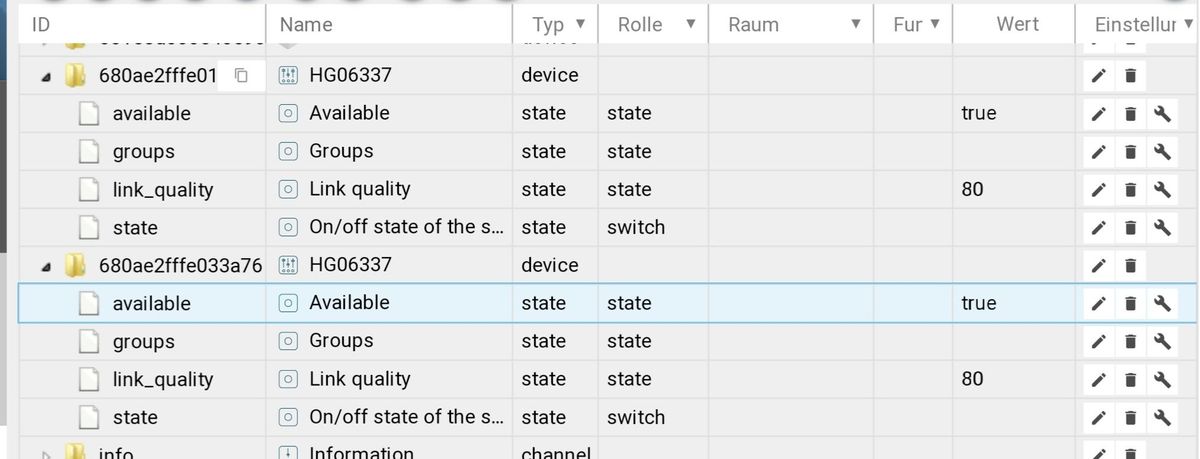The image size is (1200, 459).
Task: Open the Einstellungen column dropdown
Action: tap(1188, 25)
